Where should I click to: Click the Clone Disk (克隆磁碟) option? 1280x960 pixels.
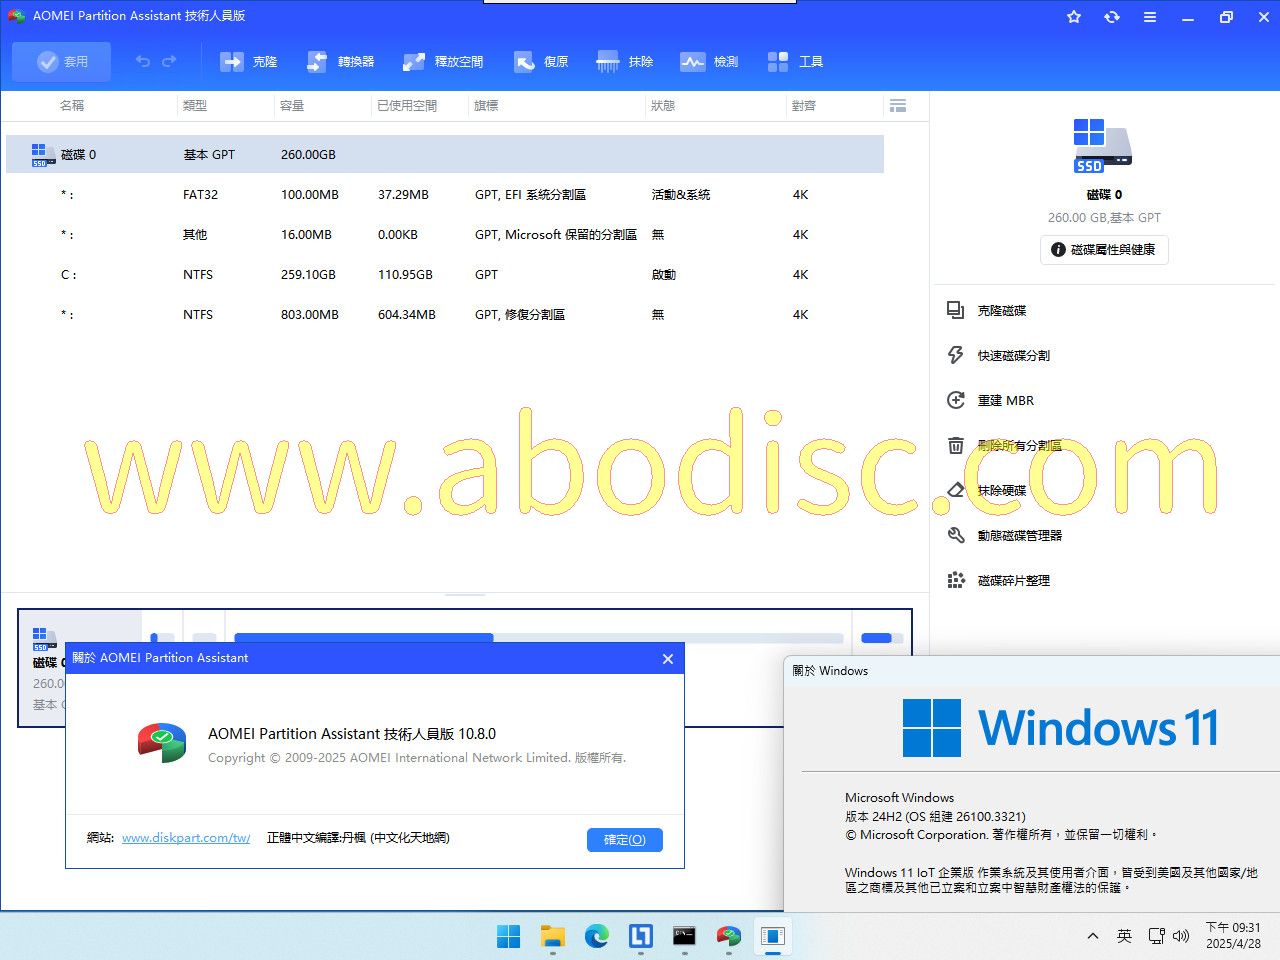pos(987,310)
